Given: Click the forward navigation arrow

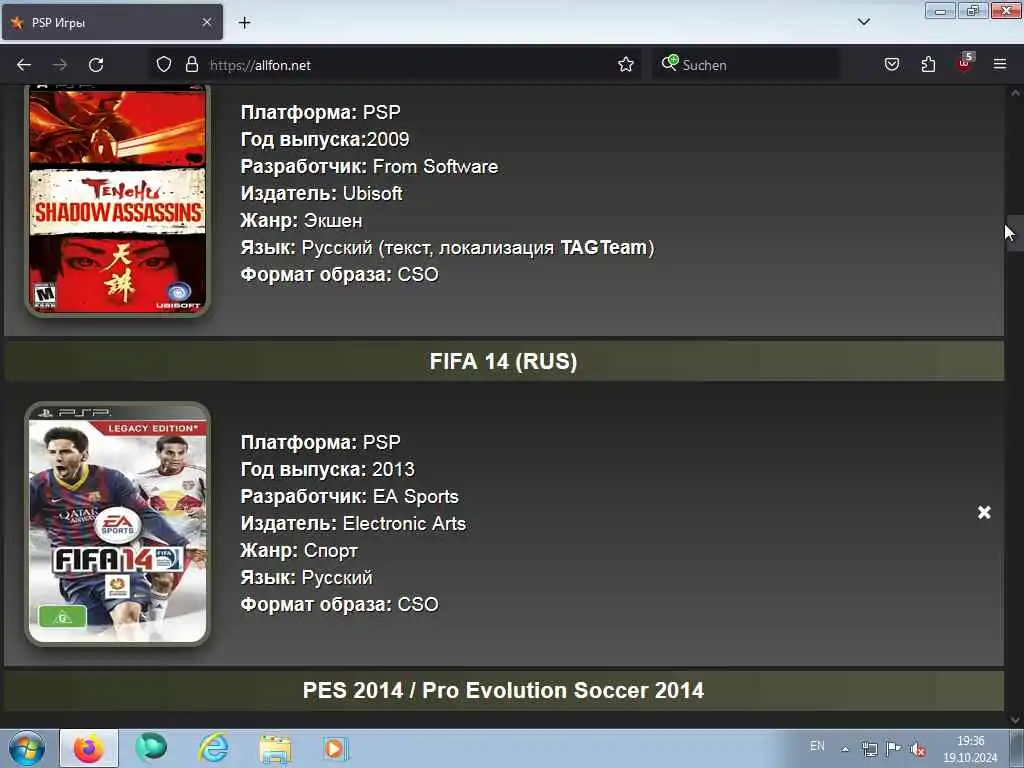Looking at the screenshot, I should [x=59, y=65].
